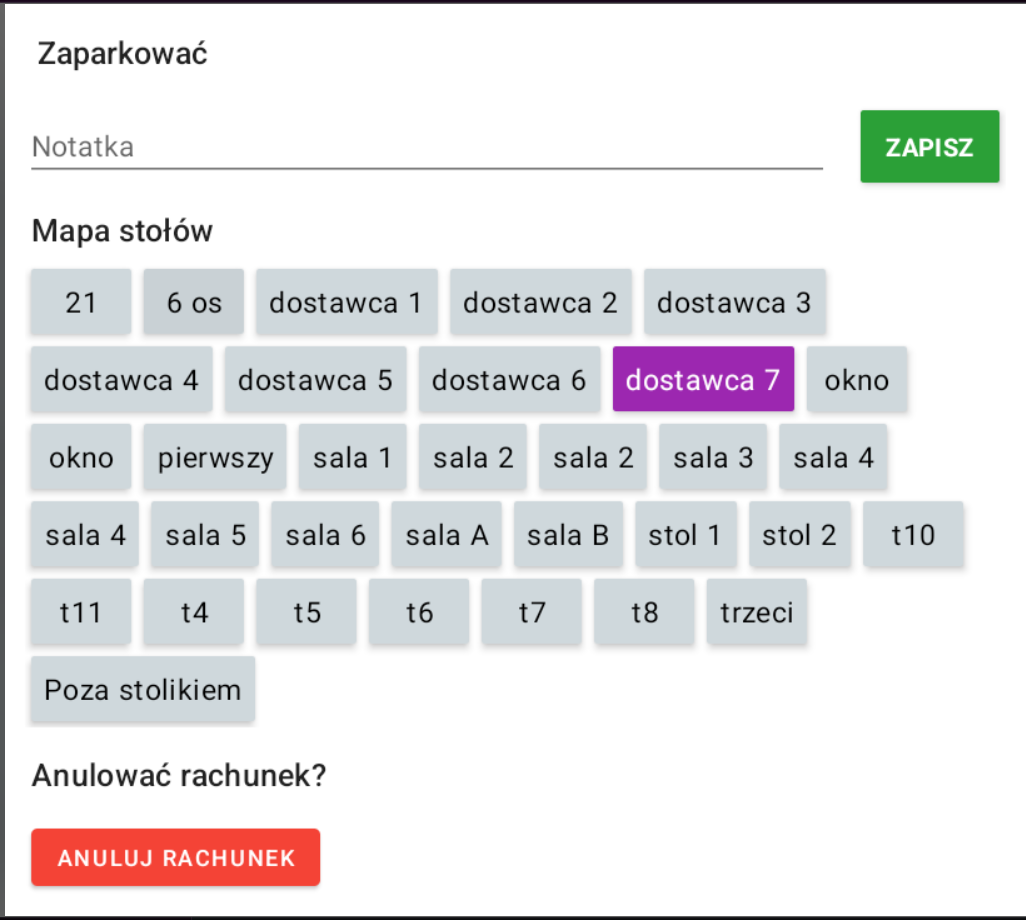The image size is (1026, 920).
Task: Select sala A table button
Action: tap(447, 535)
